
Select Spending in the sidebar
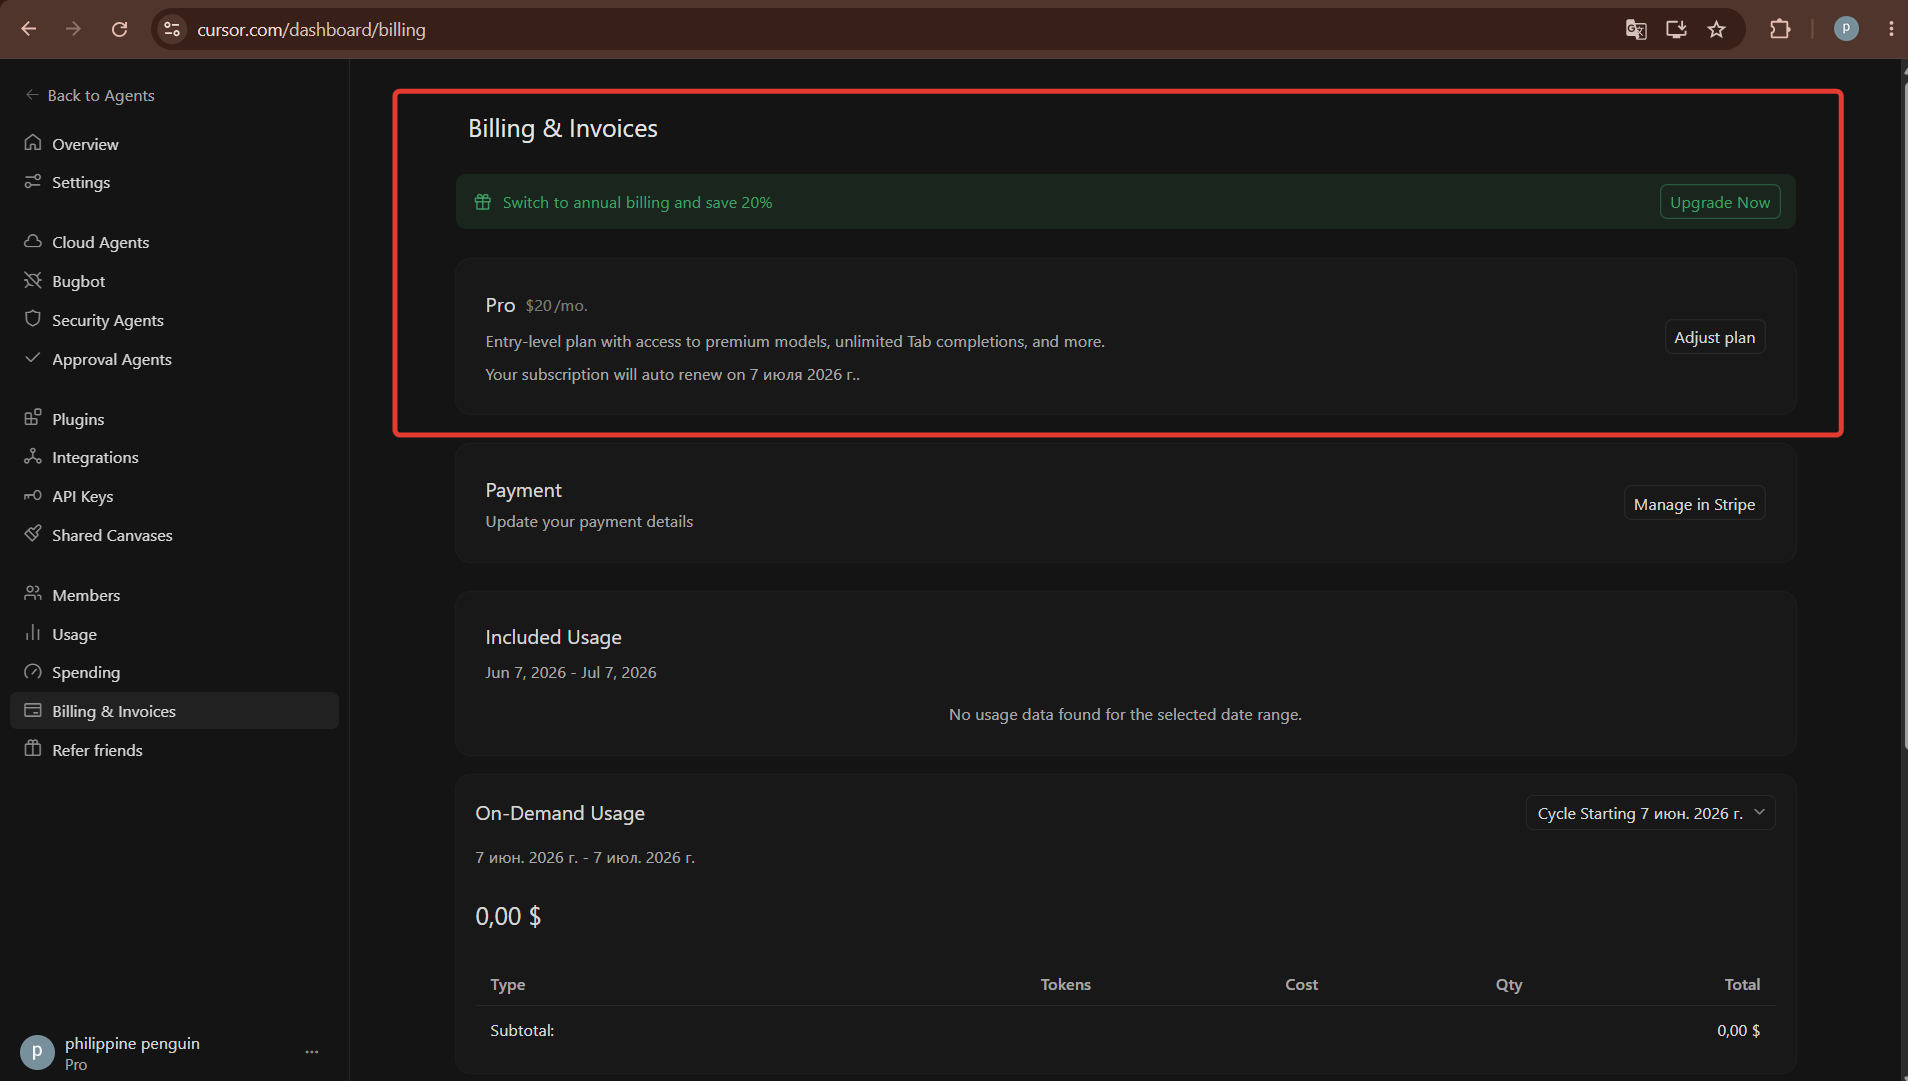coord(174,672)
